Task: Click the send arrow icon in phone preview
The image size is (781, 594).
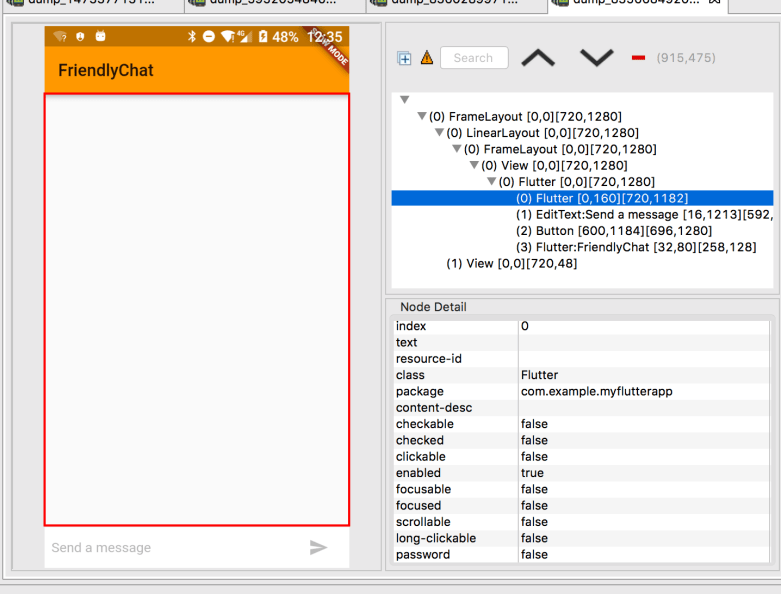Action: coord(318,547)
